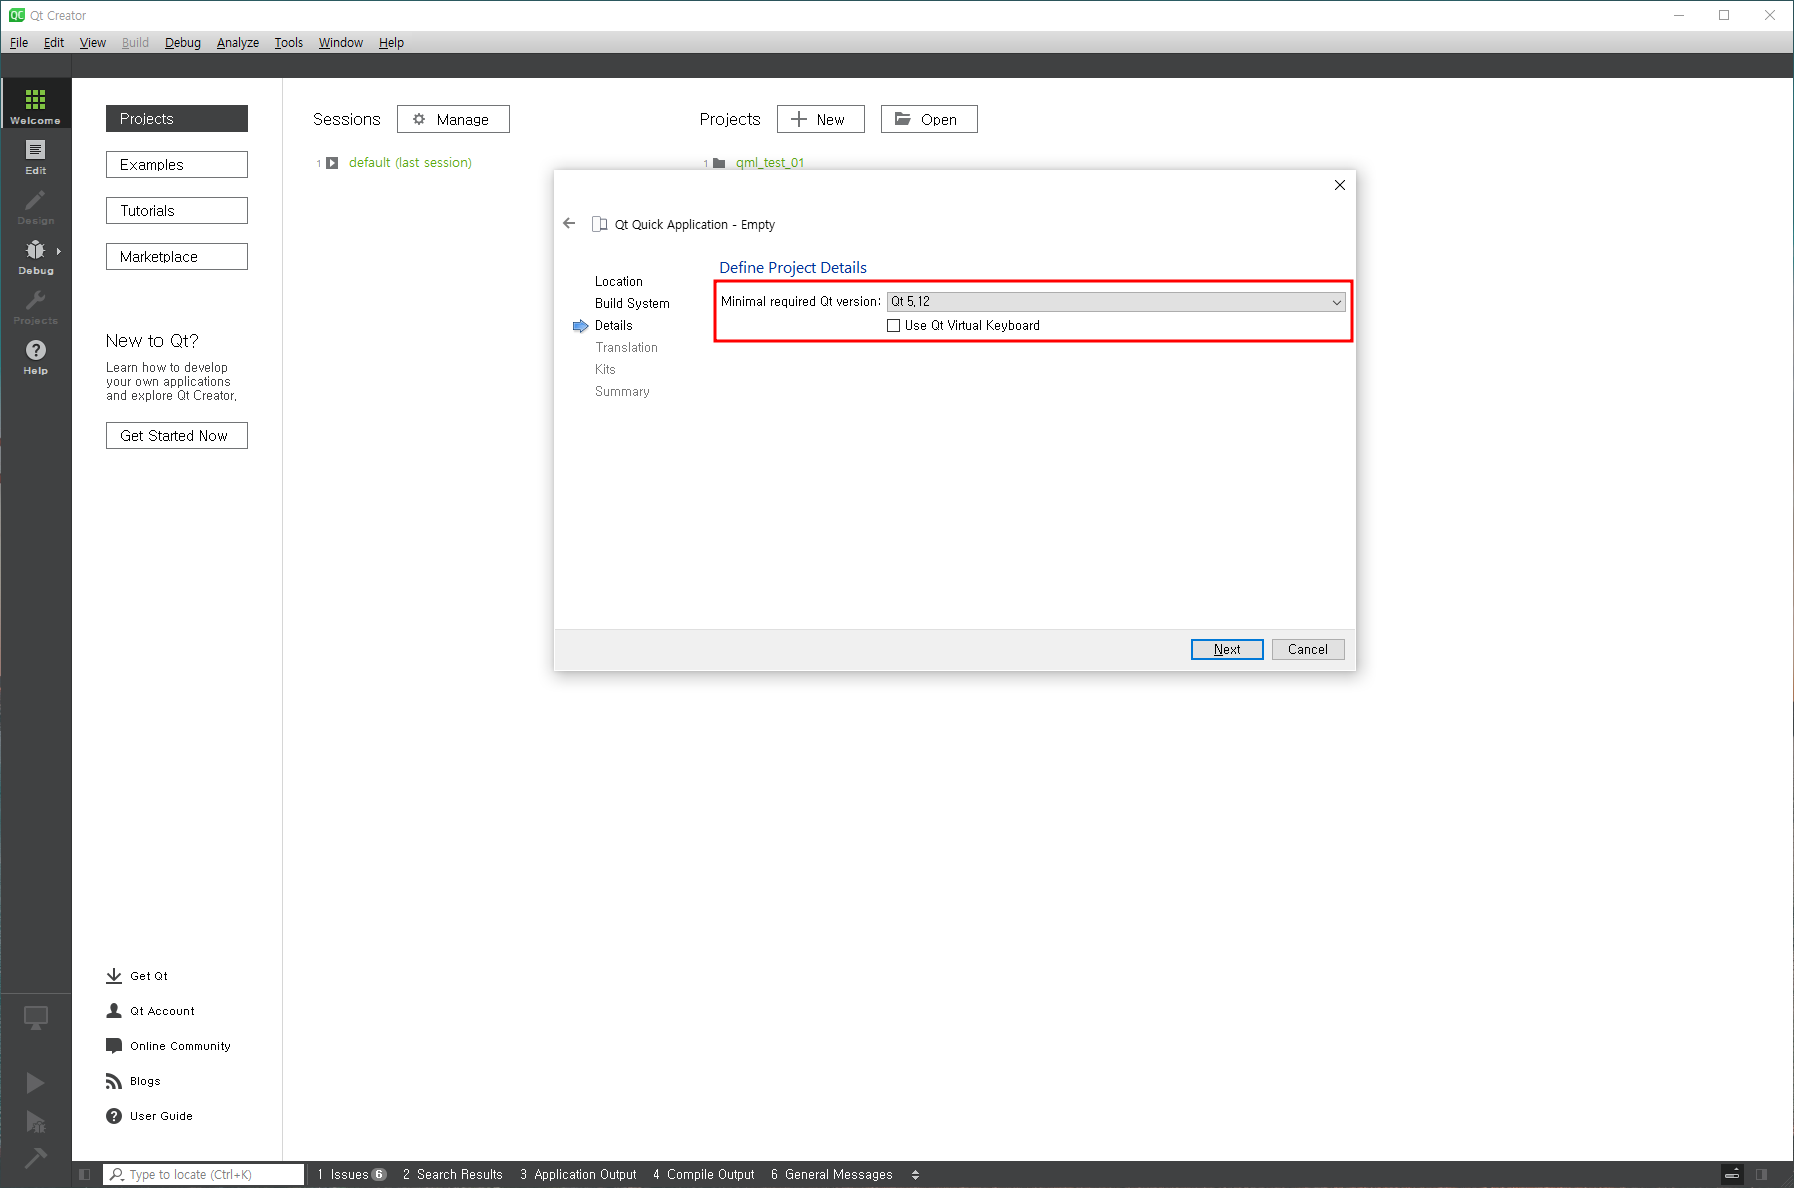Open default (last session) link
This screenshot has height=1188, width=1794.
tap(410, 162)
